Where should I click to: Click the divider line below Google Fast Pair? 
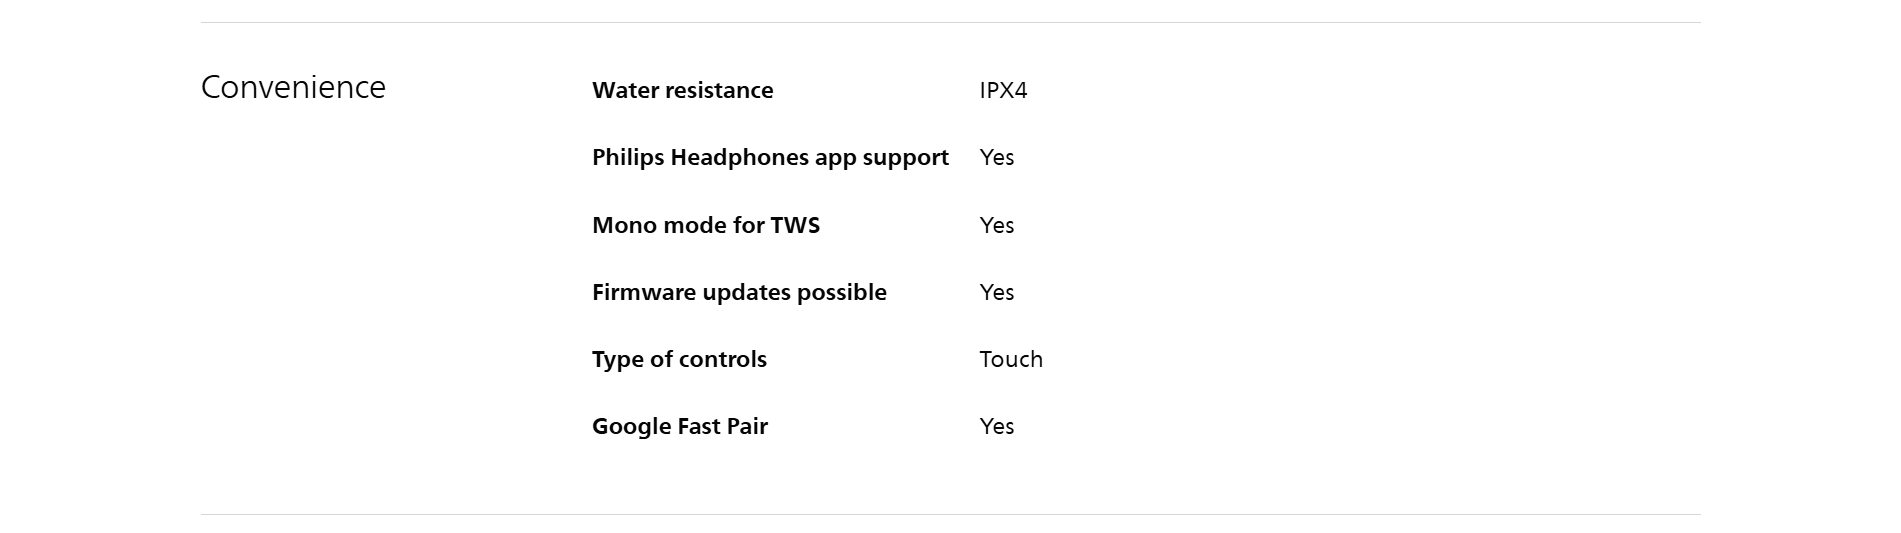pyautogui.click(x=950, y=514)
